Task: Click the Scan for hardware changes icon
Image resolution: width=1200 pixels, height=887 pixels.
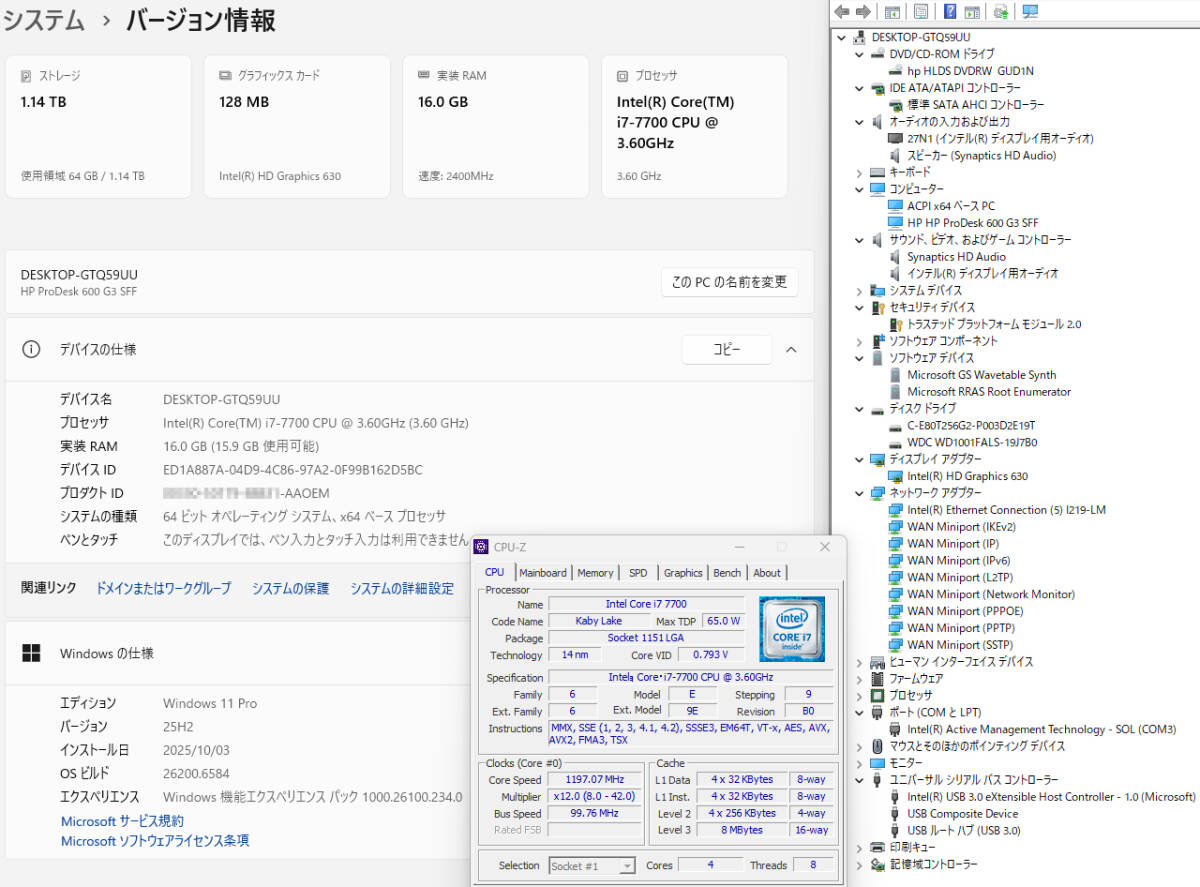Action: (1000, 11)
